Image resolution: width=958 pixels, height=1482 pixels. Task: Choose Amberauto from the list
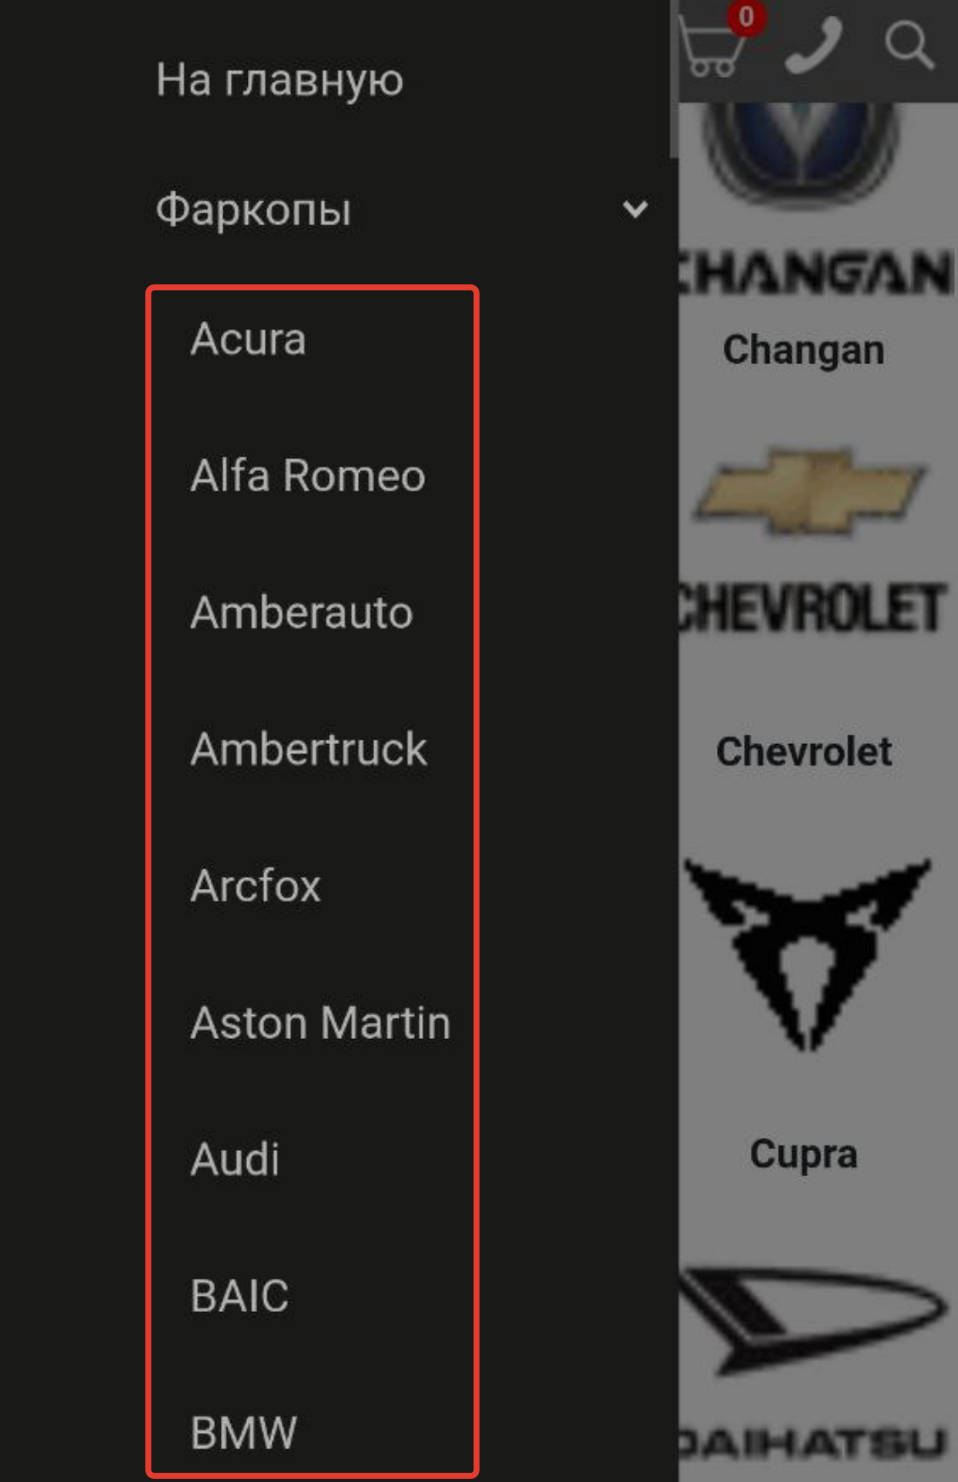coord(301,612)
